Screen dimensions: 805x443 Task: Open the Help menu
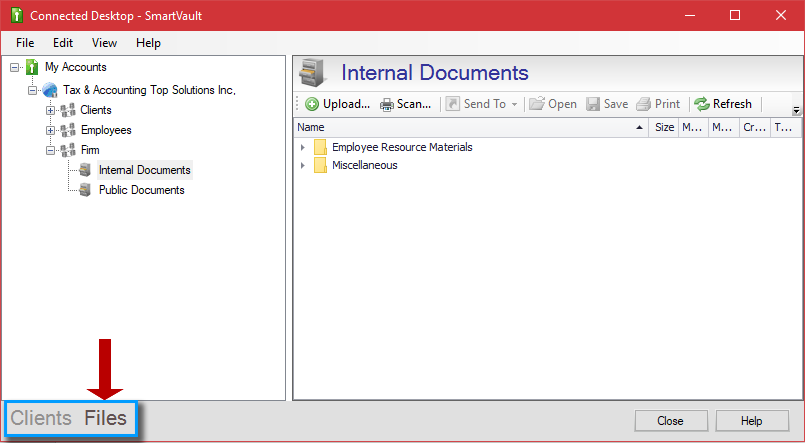point(148,43)
